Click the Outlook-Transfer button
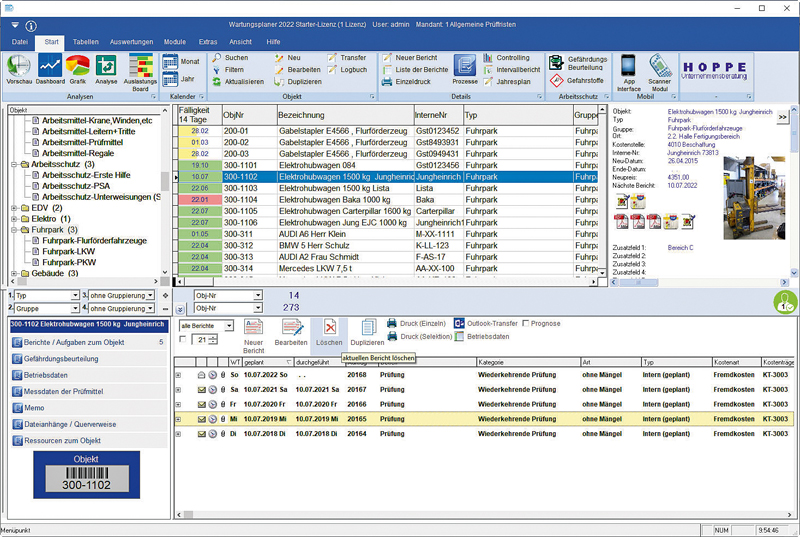 click(x=483, y=324)
